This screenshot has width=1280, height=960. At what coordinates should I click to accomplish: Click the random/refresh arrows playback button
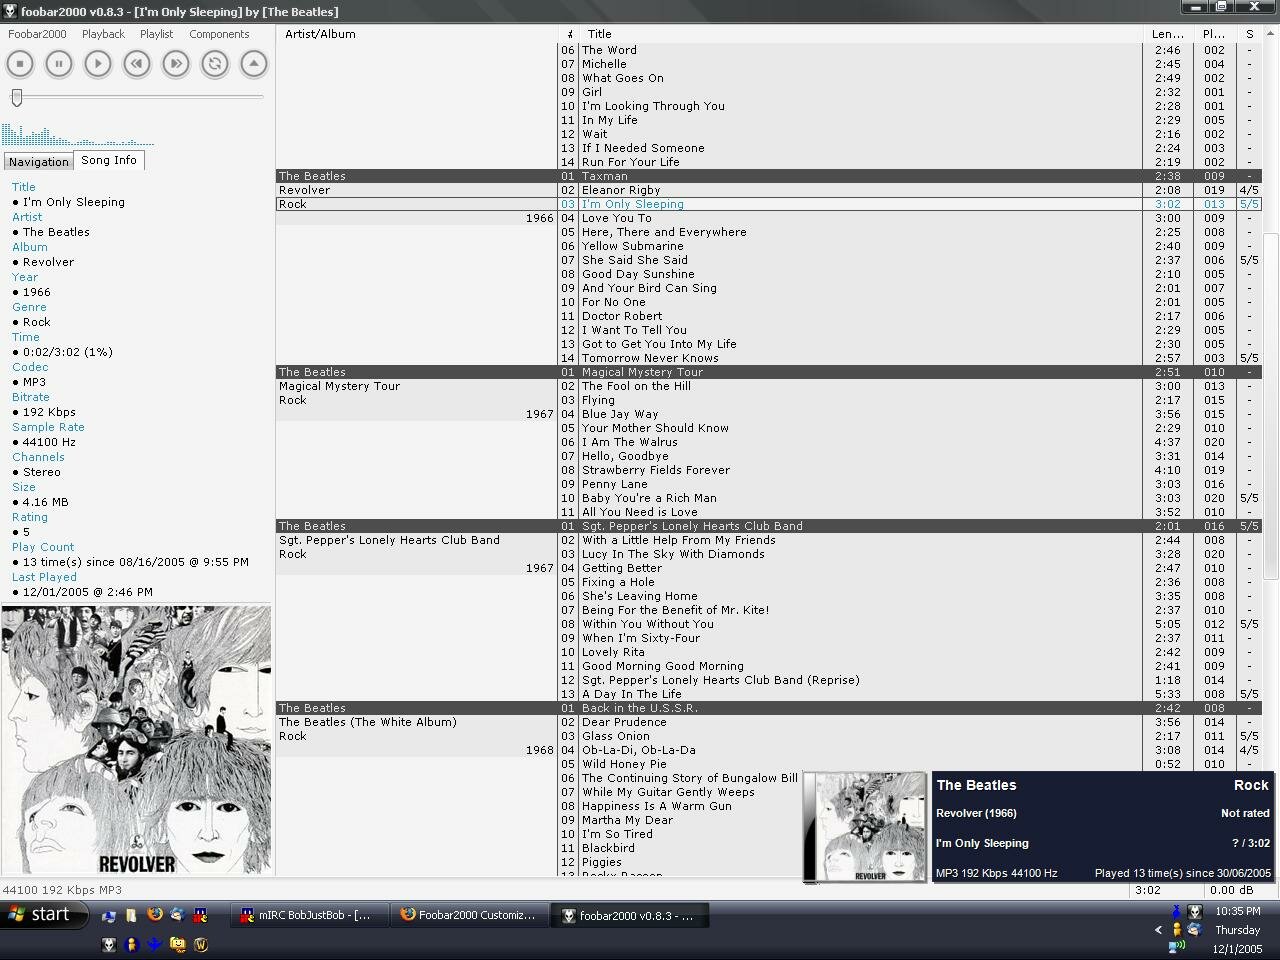tap(215, 64)
